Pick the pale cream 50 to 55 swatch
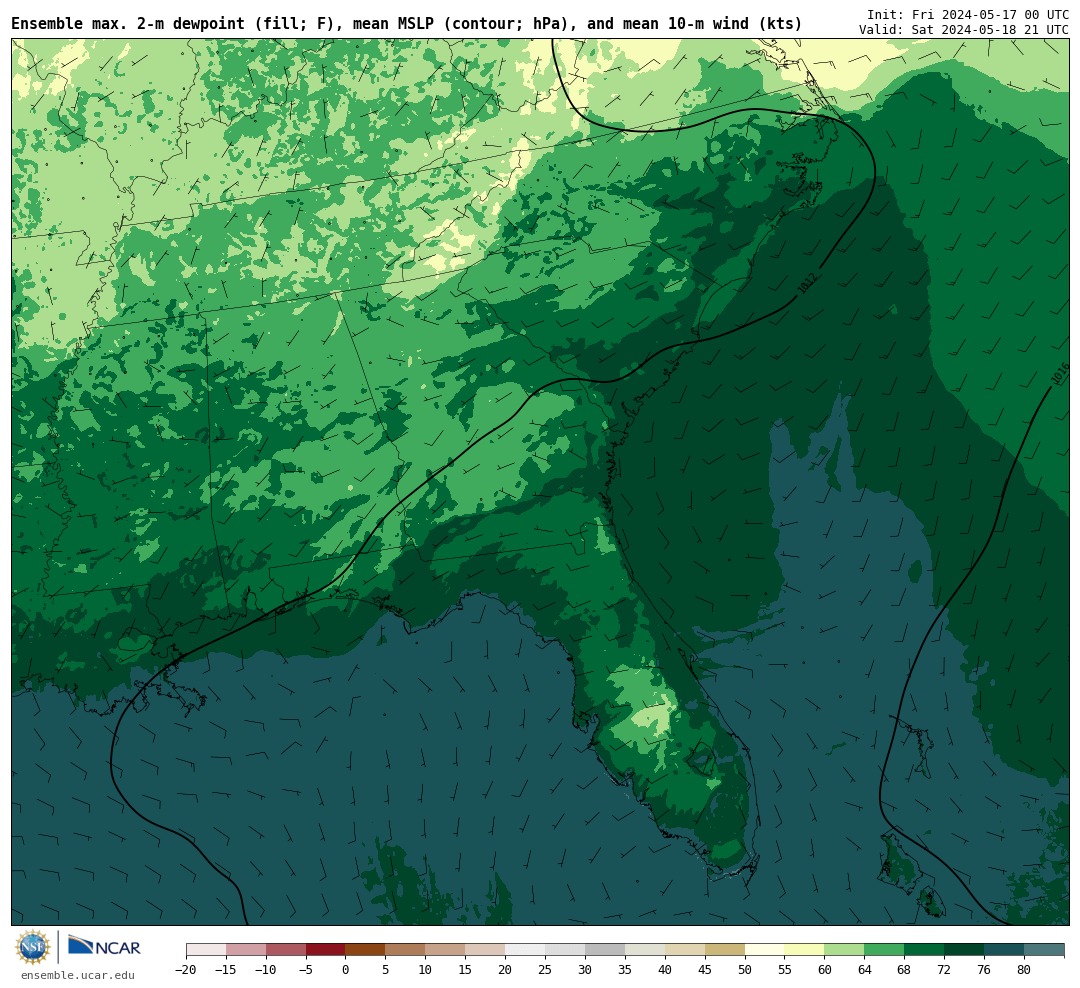The height and width of the screenshot is (988, 1080). 765,950
